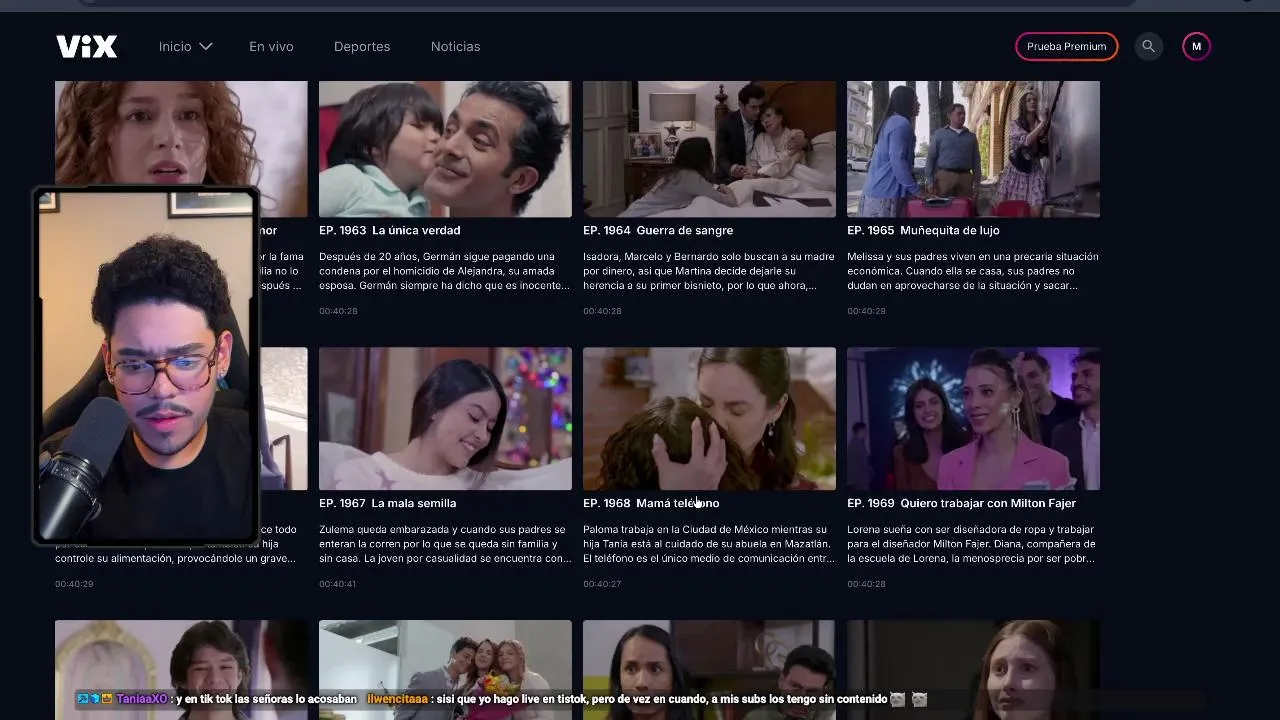Click the ilwencitaaa username in chat overlay
Viewport: 1280px width, 720px height.
(397, 700)
